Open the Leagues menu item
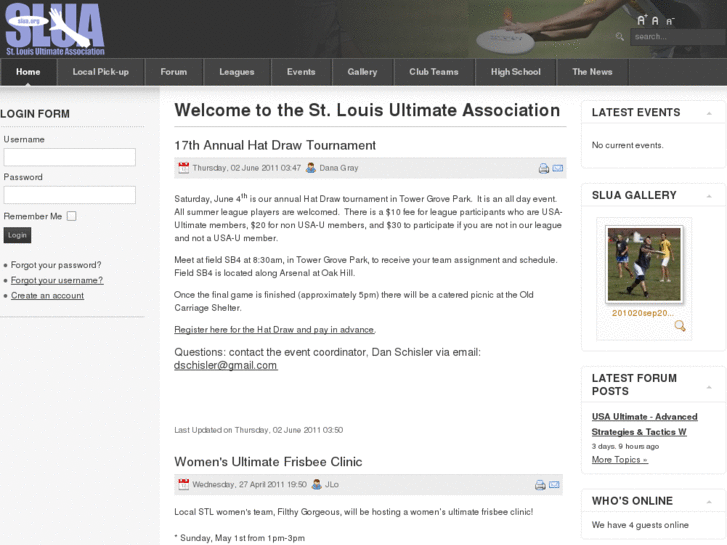This screenshot has width=727, height=545. coord(237,72)
